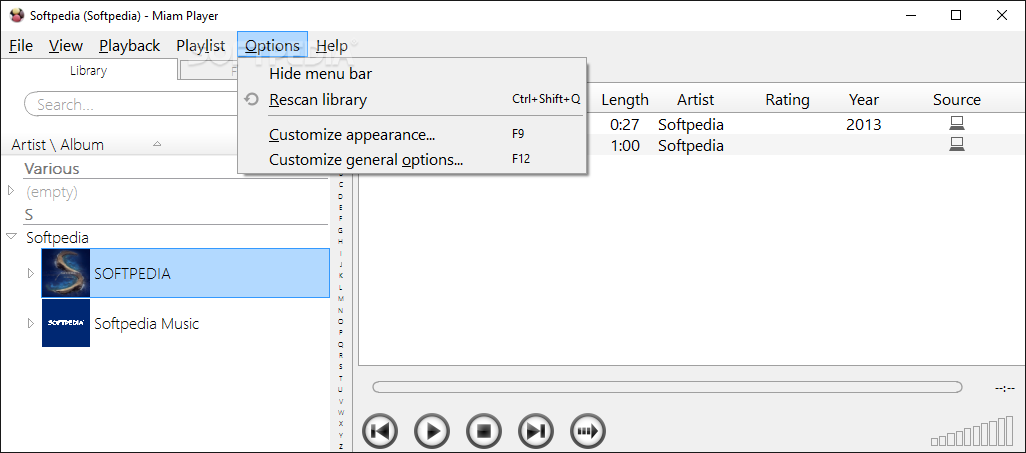Open the View menu

66,46
